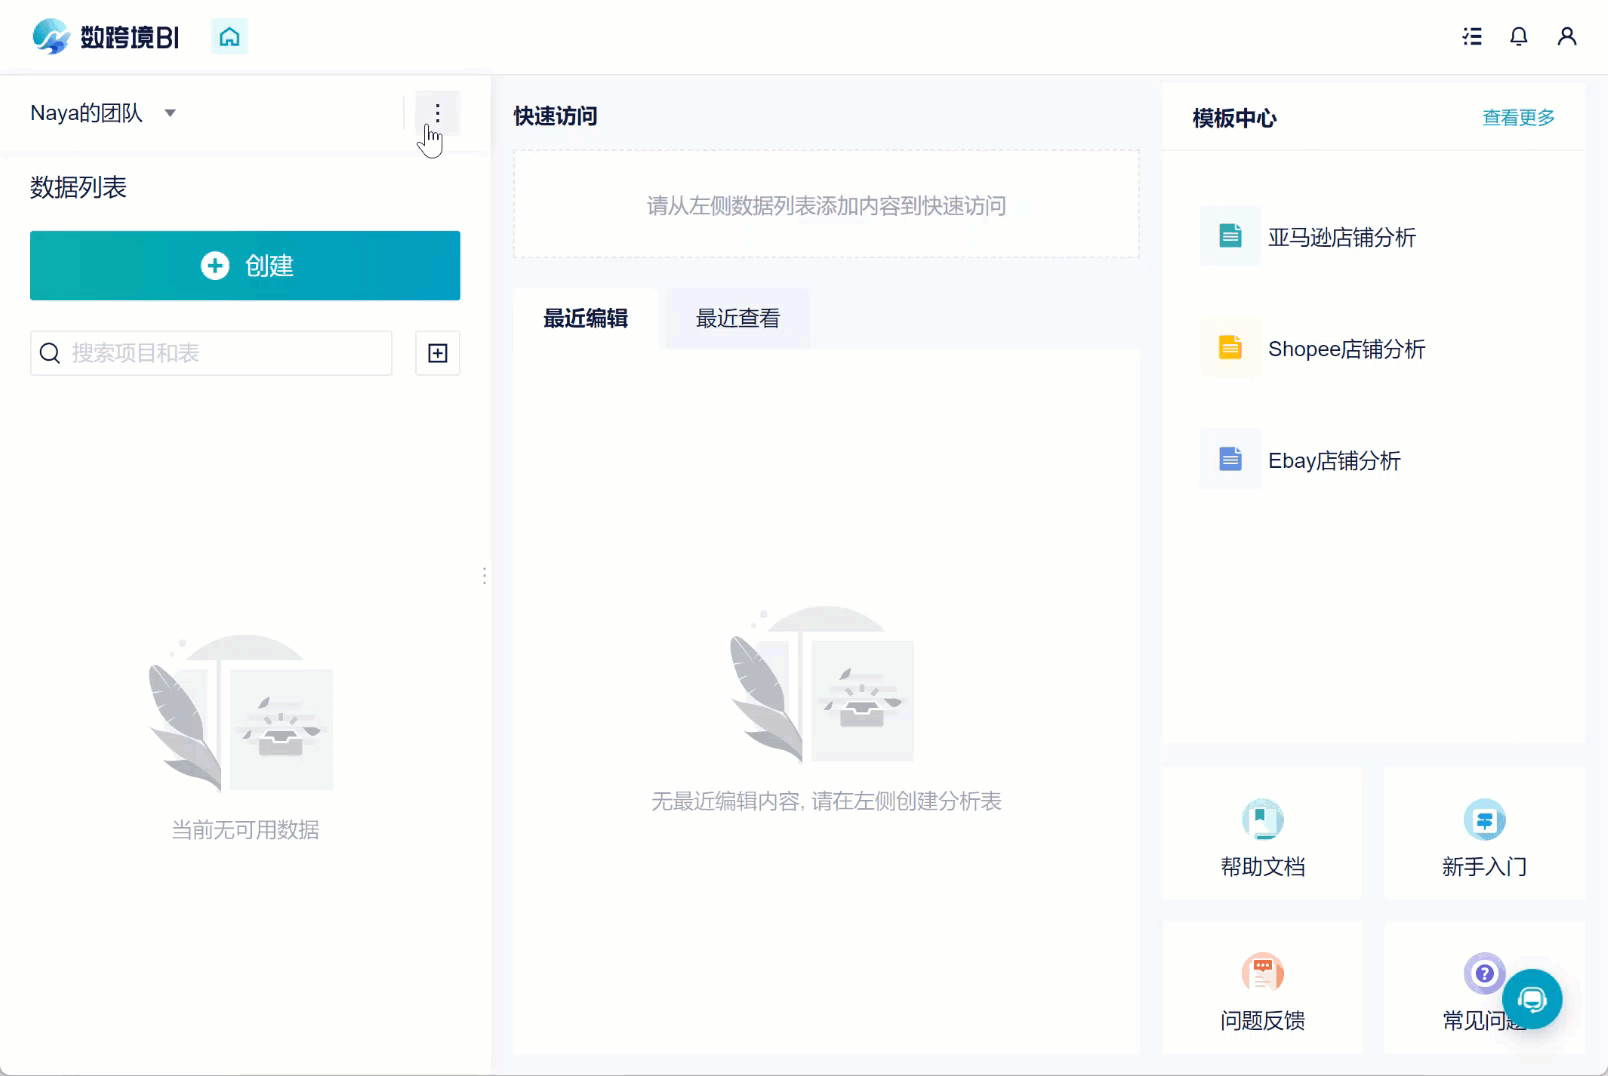Click the Ebay店铺分析 template icon
The height and width of the screenshot is (1076, 1608).
1230,459
